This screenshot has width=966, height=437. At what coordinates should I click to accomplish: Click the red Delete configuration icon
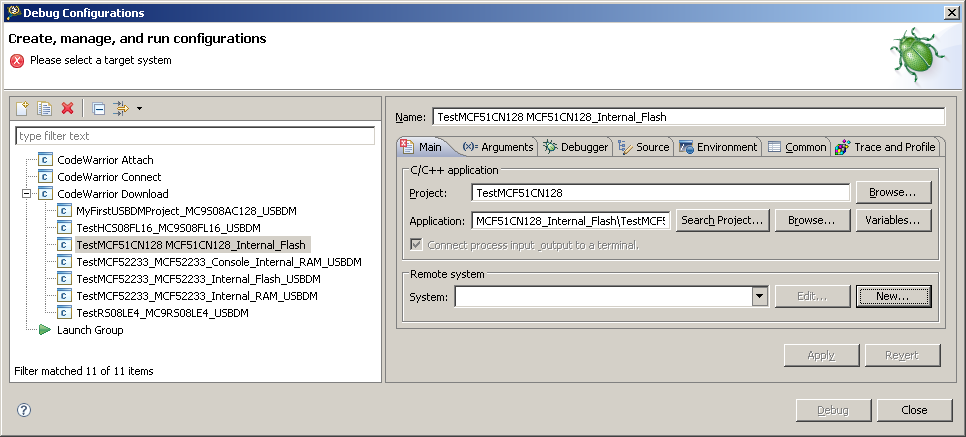68,108
